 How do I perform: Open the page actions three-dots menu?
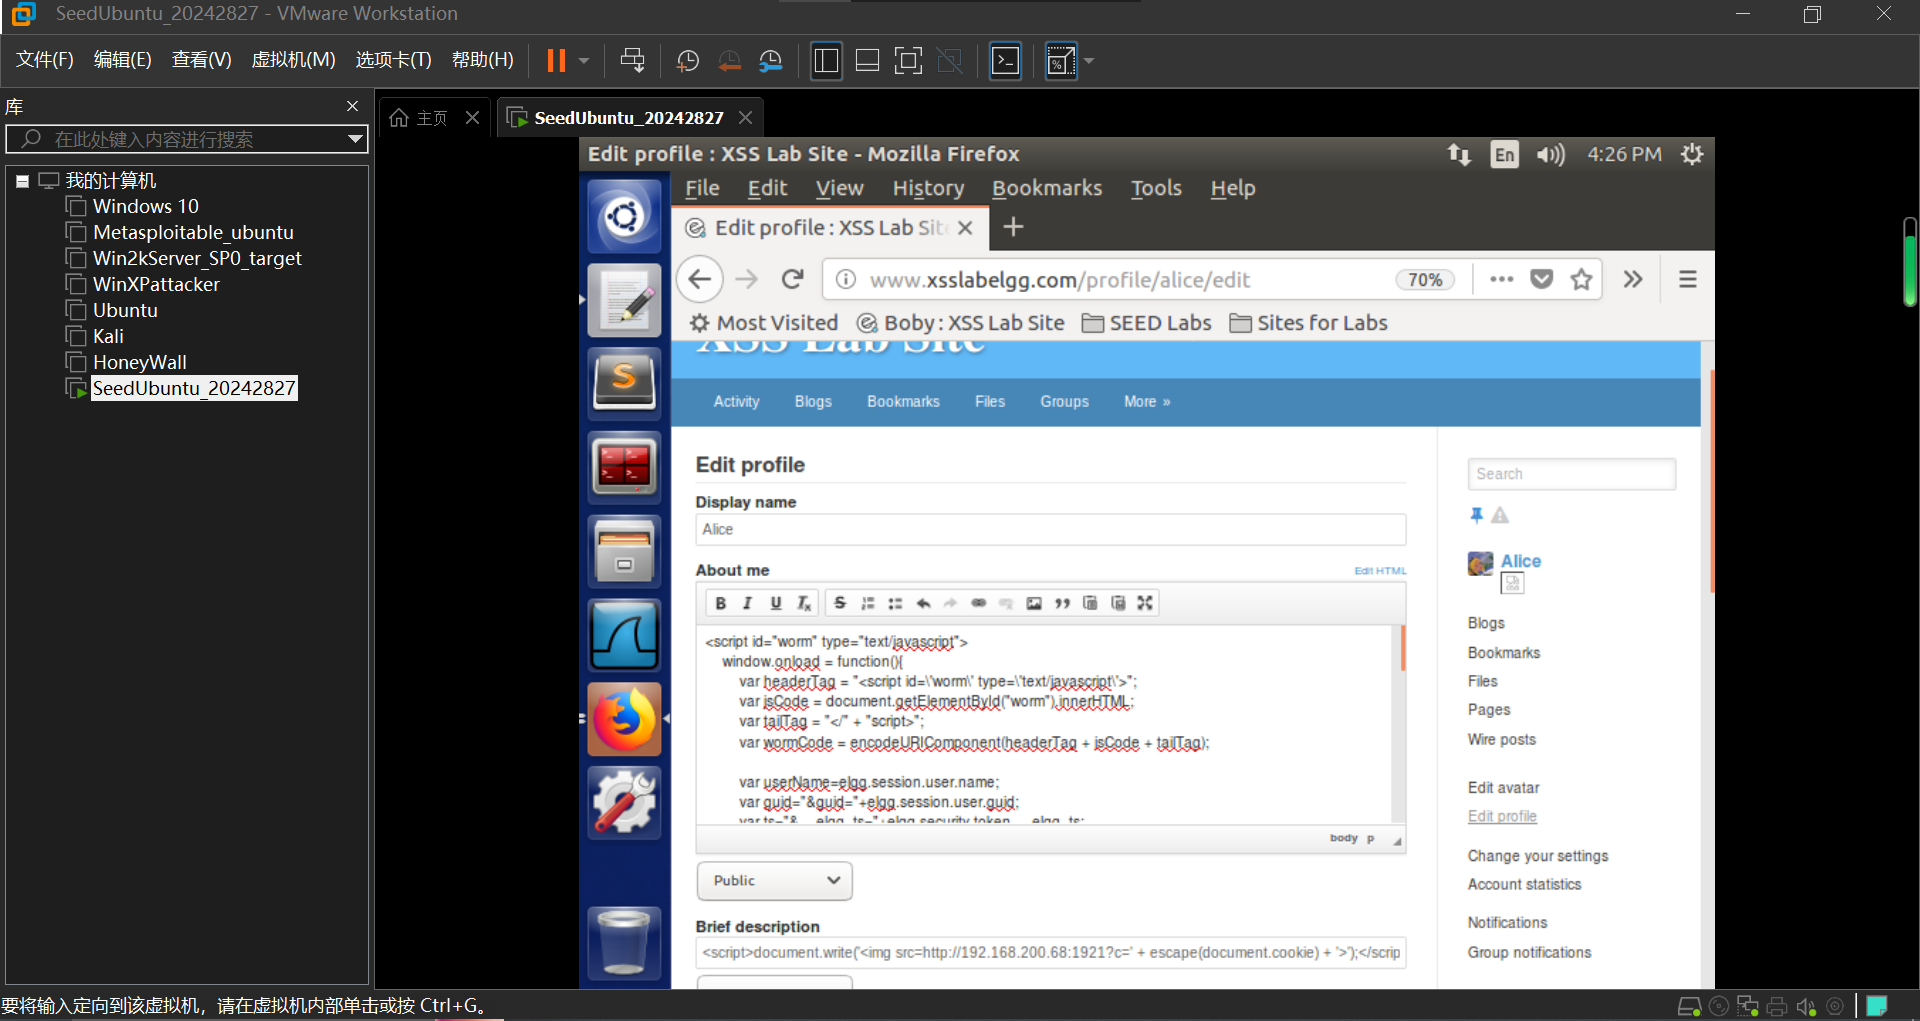tap(1501, 280)
